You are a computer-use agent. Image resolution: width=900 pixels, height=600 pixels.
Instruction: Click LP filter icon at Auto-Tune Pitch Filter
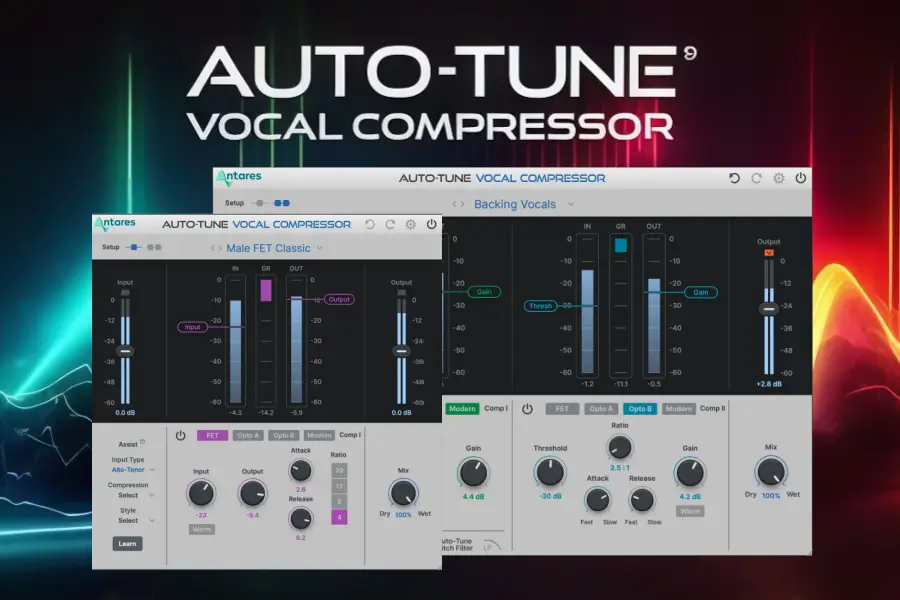491,545
